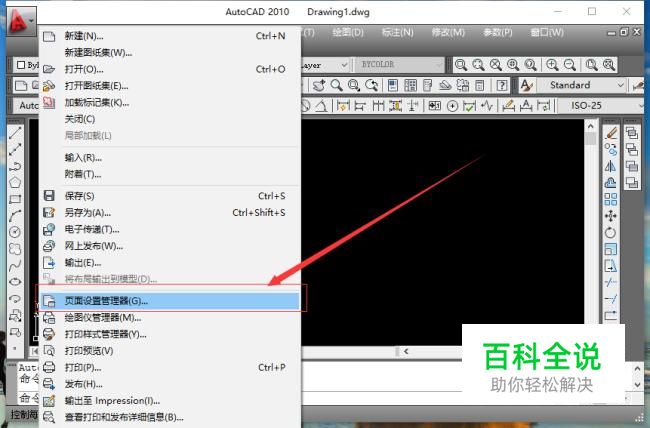
Task: Open the AutoCAD application menu button
Action: click(x=21, y=21)
